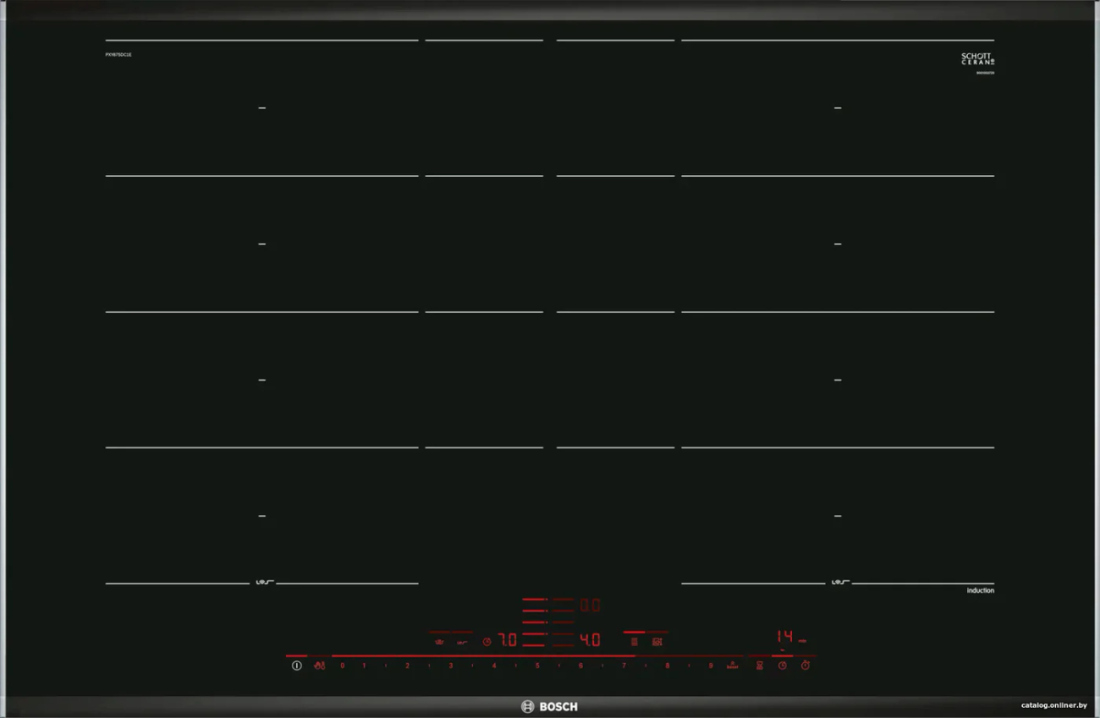The height and width of the screenshot is (718, 1100).
Task: Select power level 5 on the slider
Action: (x=537, y=665)
